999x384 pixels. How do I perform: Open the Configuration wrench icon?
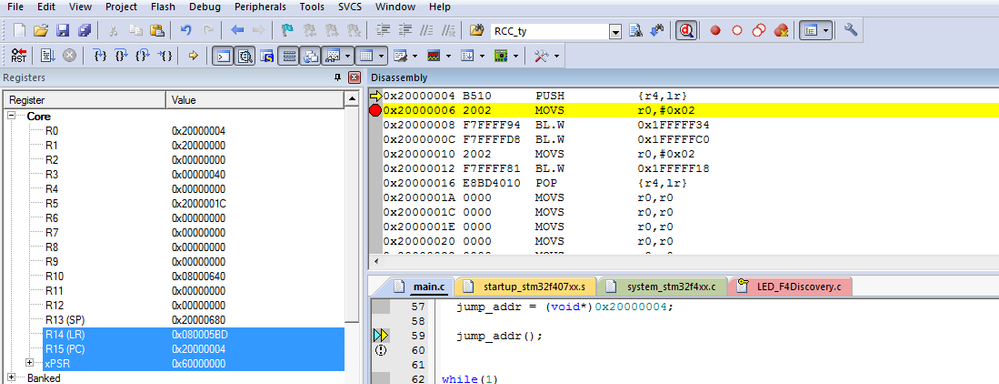(x=851, y=31)
